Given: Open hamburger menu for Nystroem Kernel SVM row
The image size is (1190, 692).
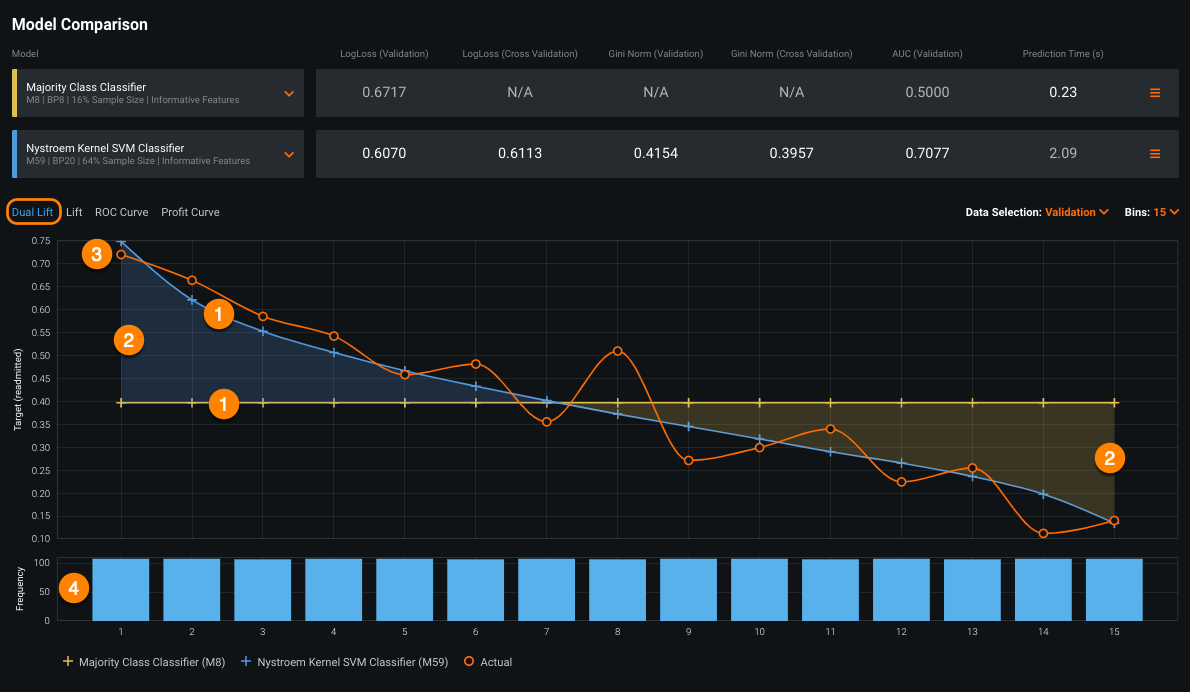Looking at the screenshot, I should pos(1155,154).
